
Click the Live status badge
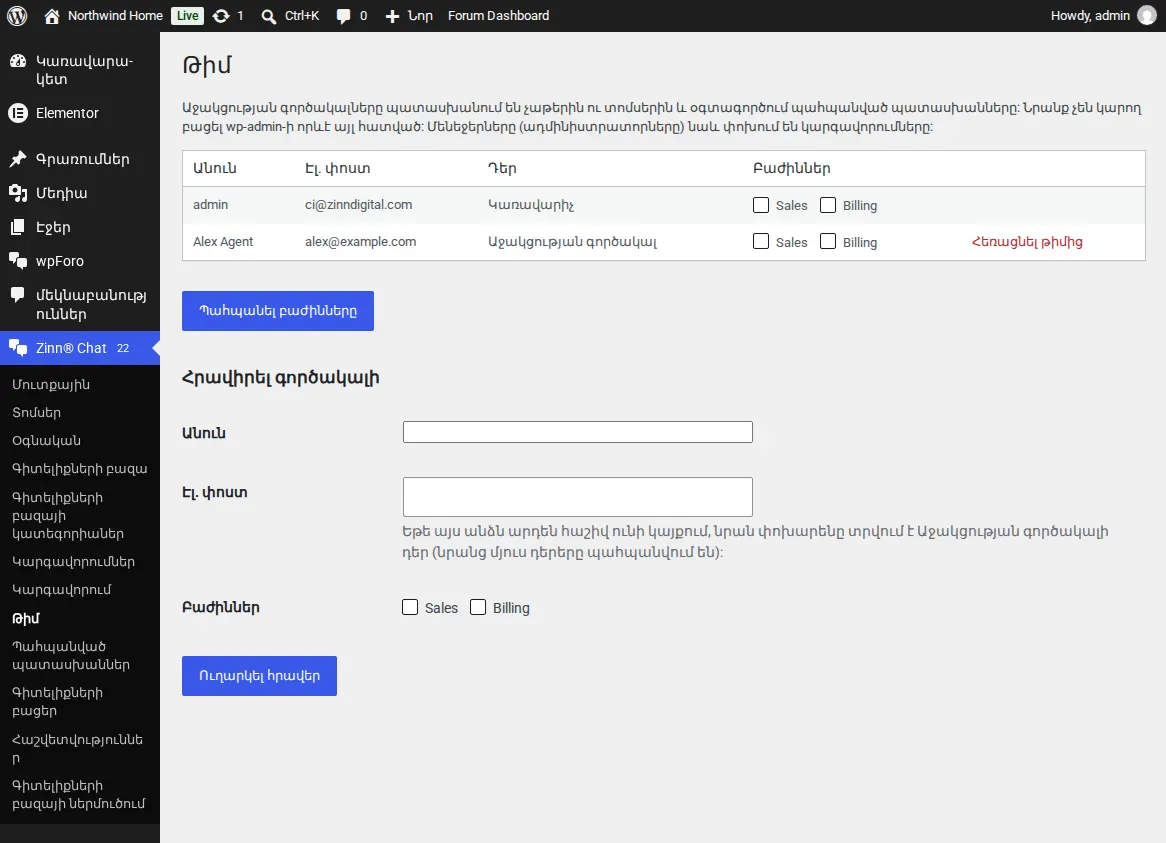[187, 16]
